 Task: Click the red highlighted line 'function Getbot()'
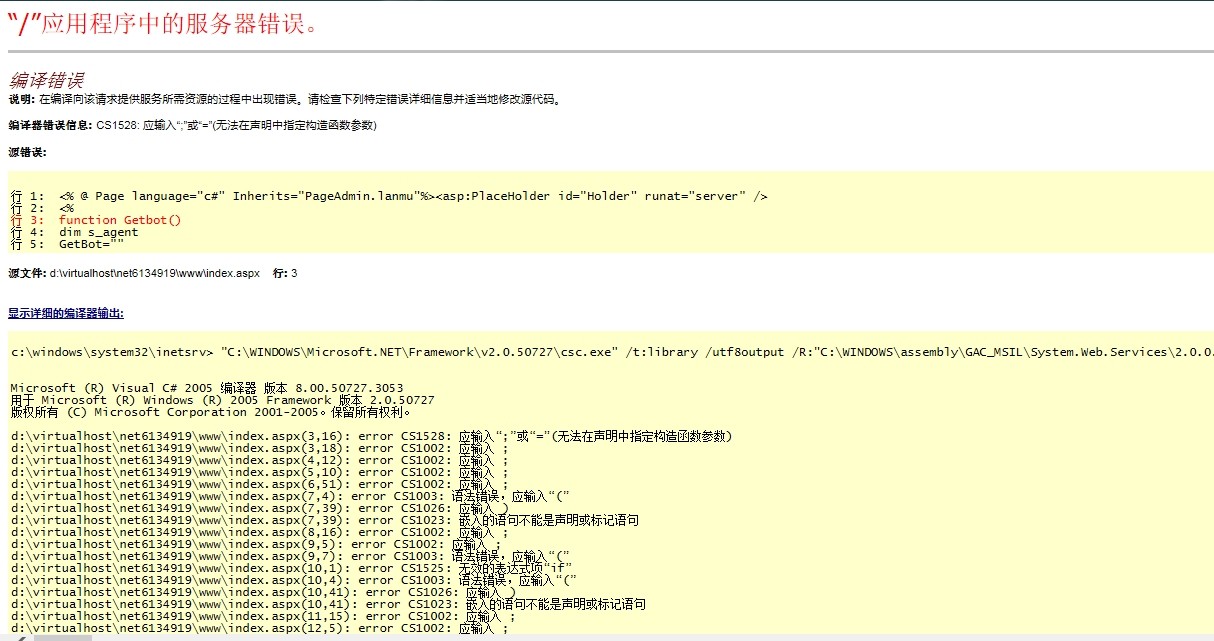point(119,220)
